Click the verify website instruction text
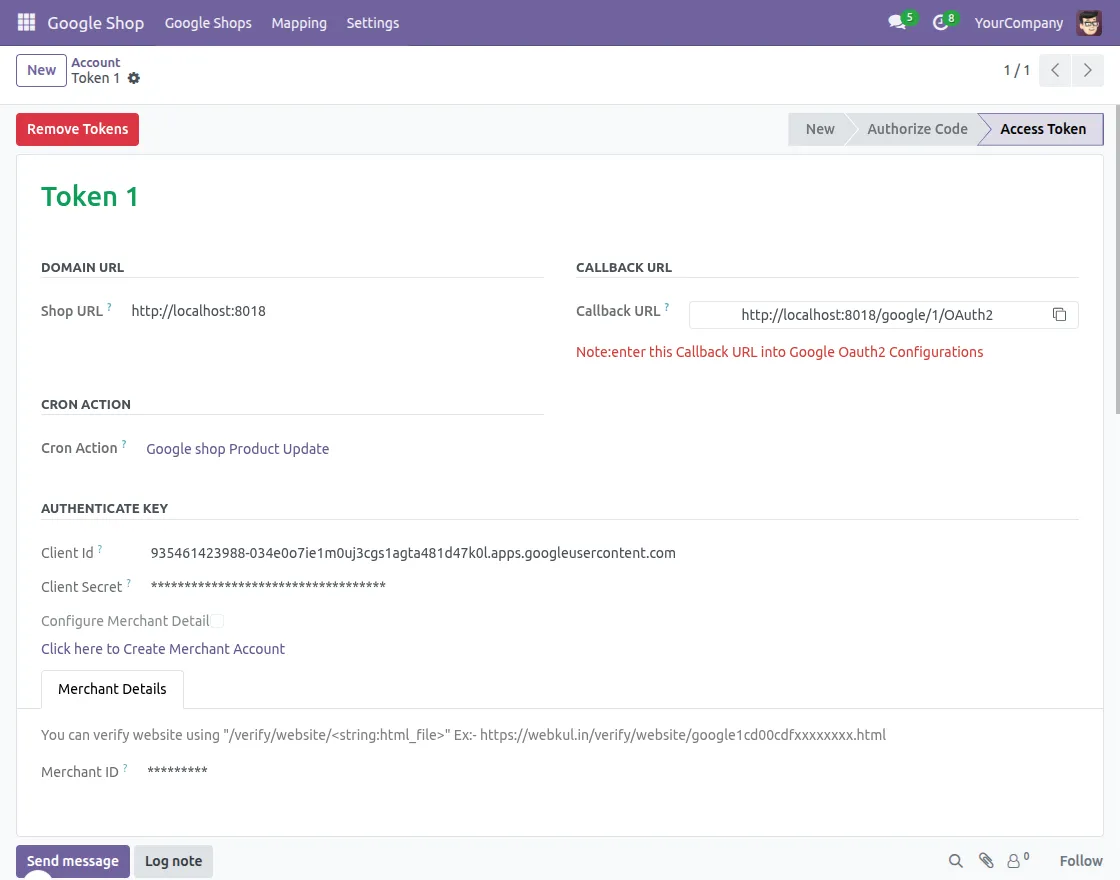1120x880 pixels. pos(463,735)
